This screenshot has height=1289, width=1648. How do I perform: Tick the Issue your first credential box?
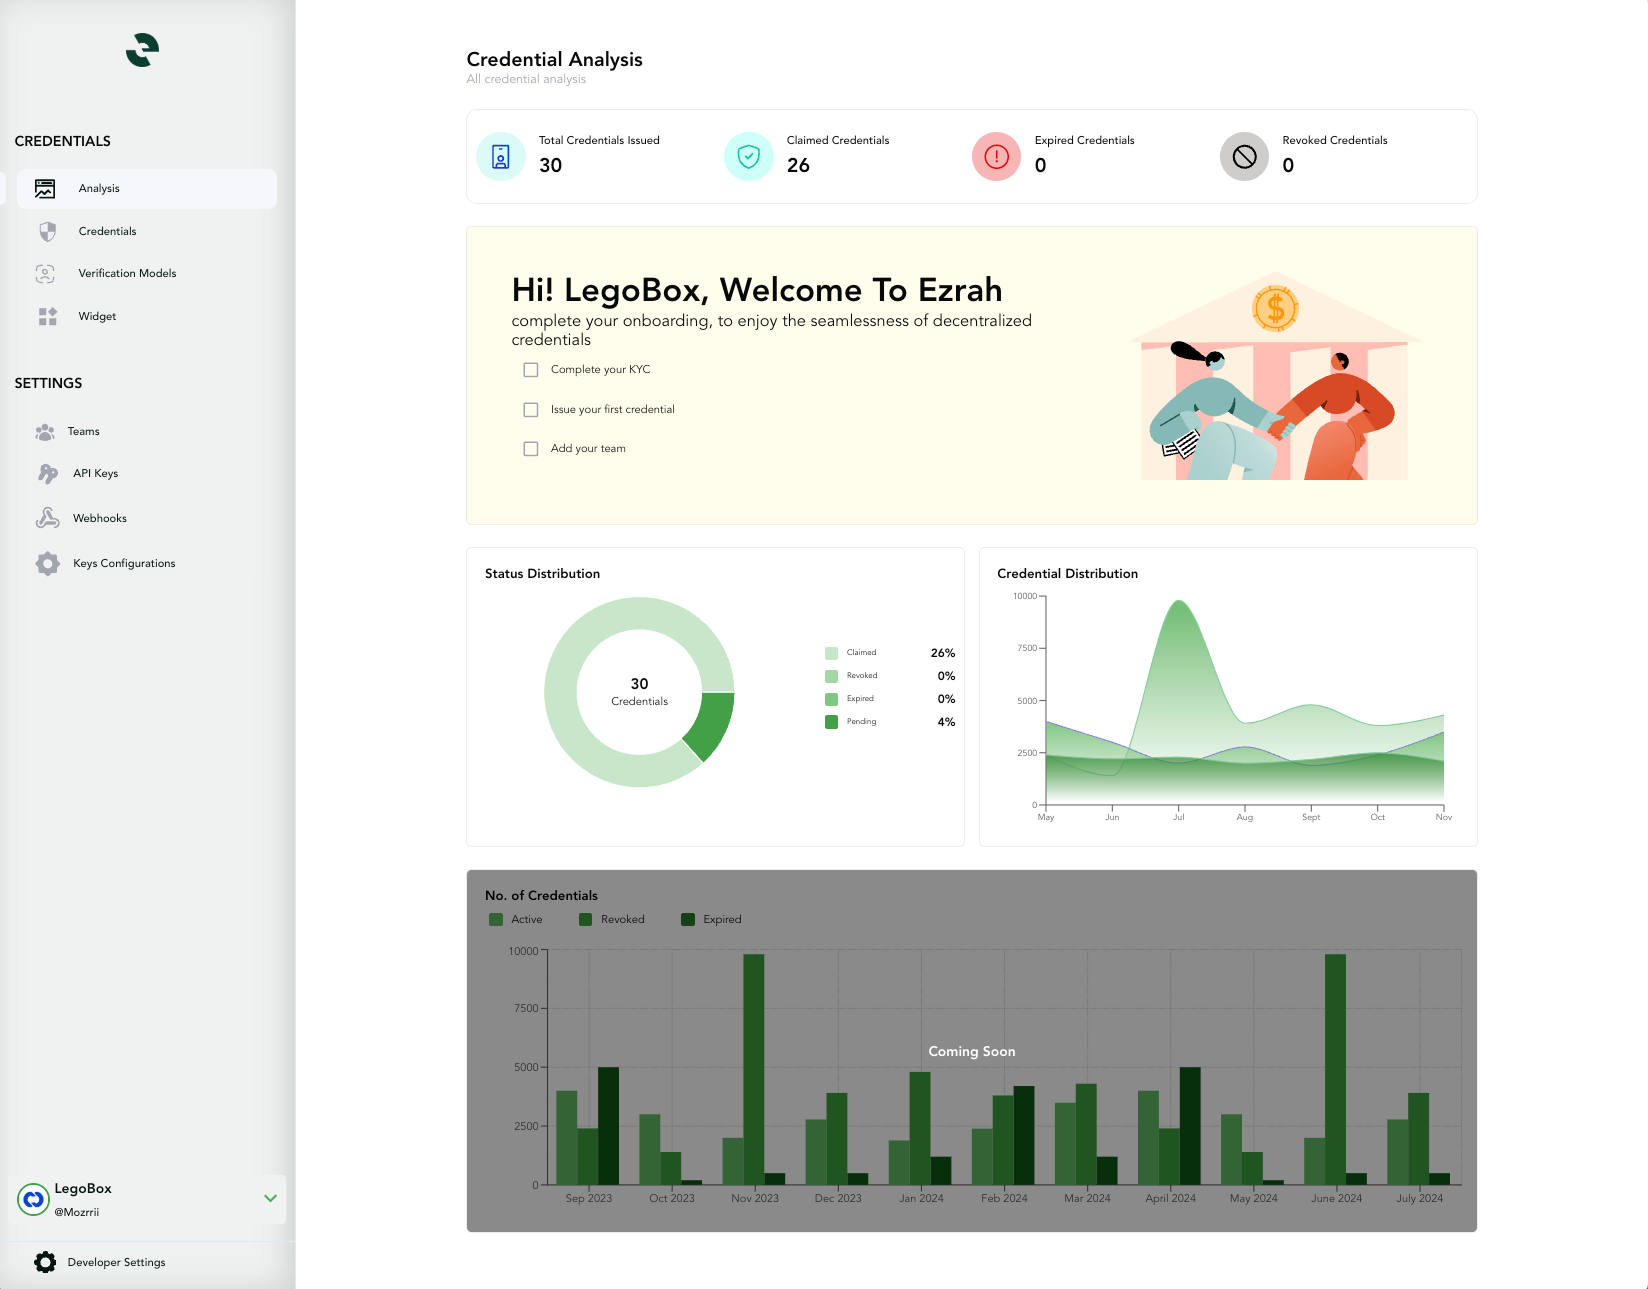(x=531, y=410)
